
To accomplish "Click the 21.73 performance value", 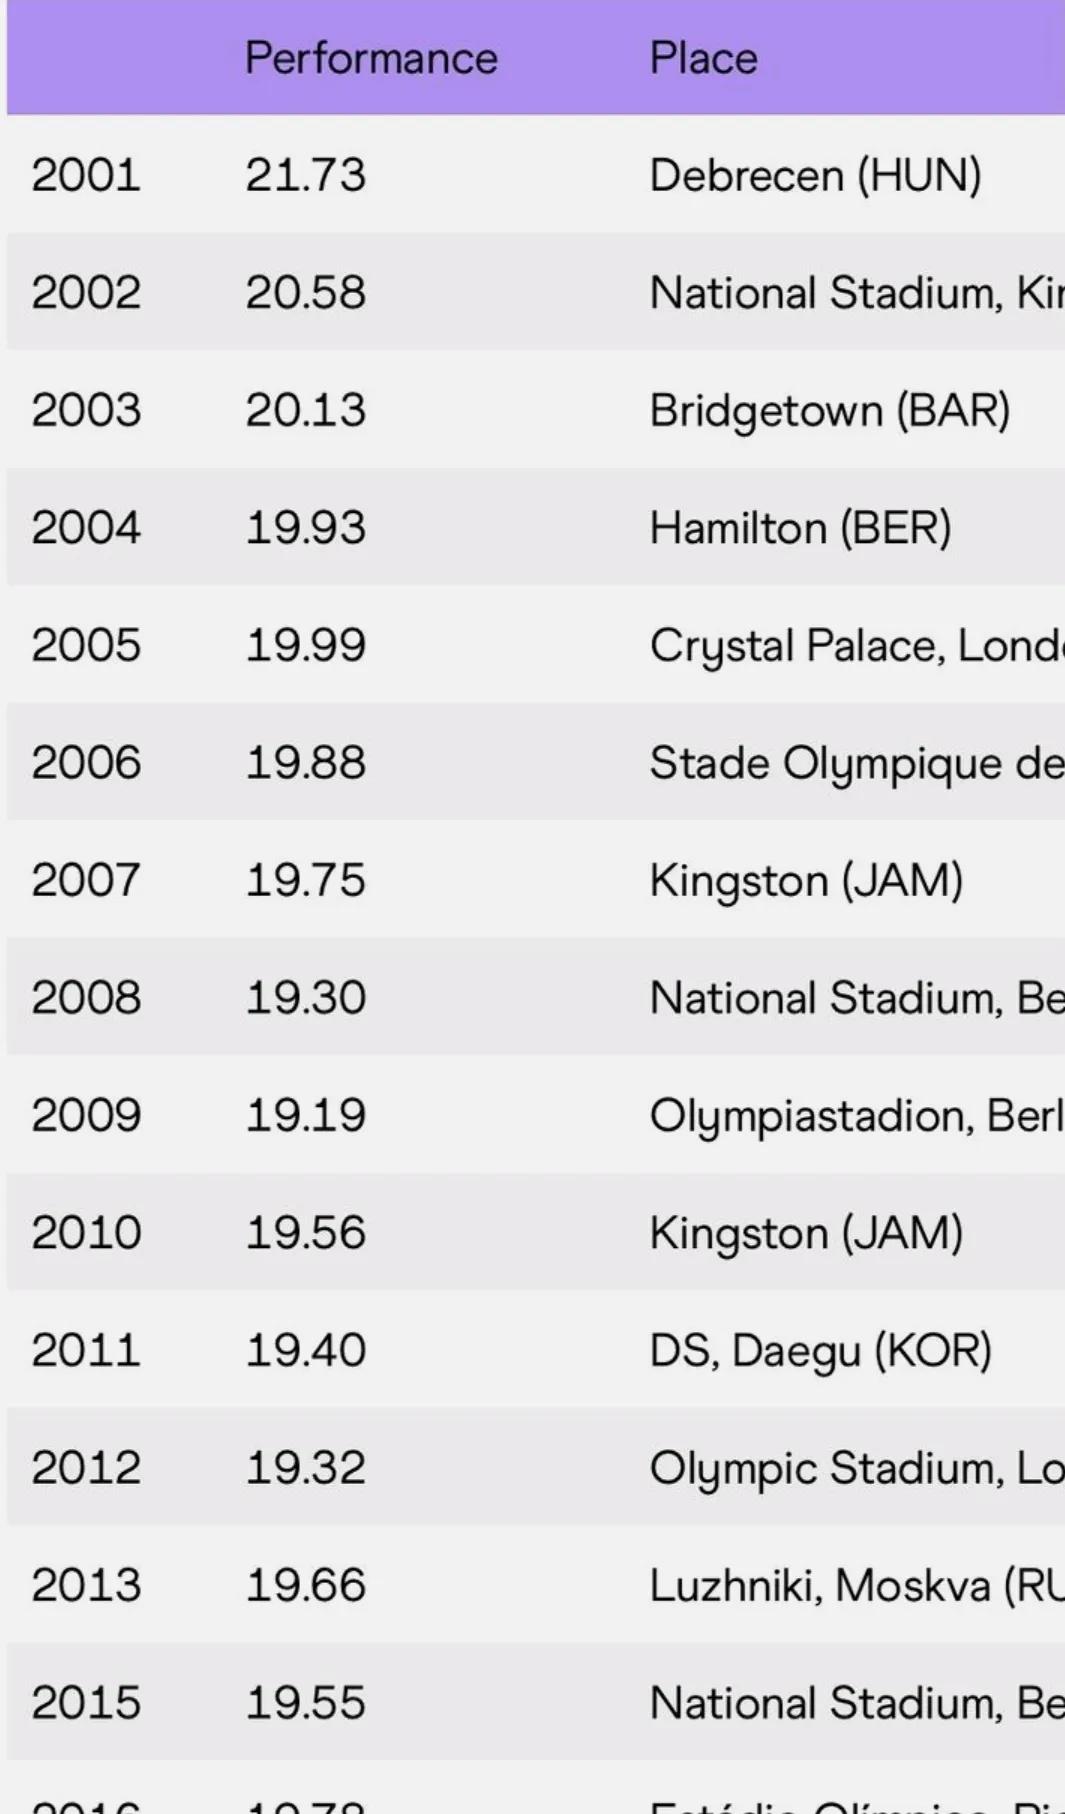I will click(306, 175).
